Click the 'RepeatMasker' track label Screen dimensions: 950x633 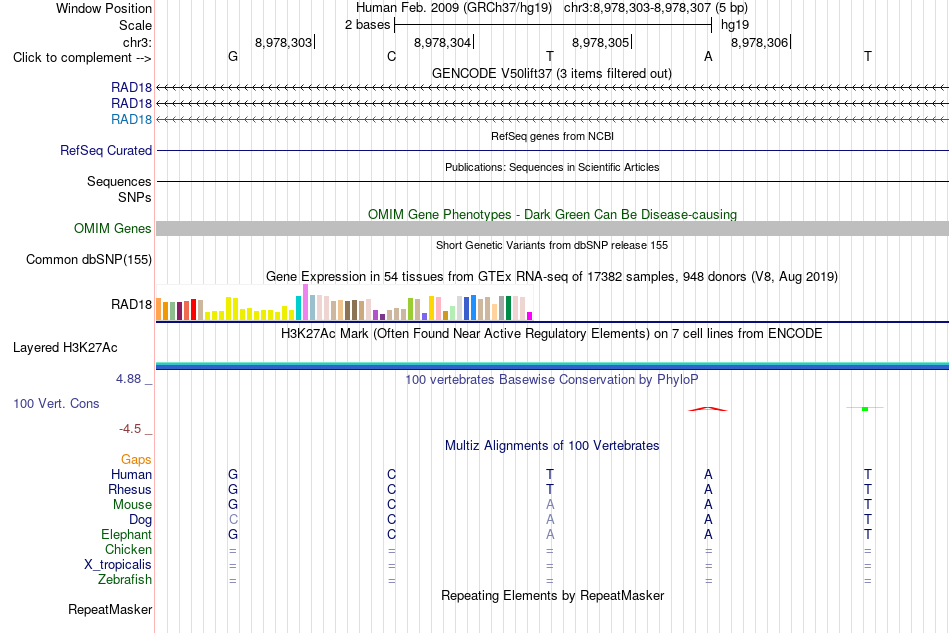(x=110, y=609)
